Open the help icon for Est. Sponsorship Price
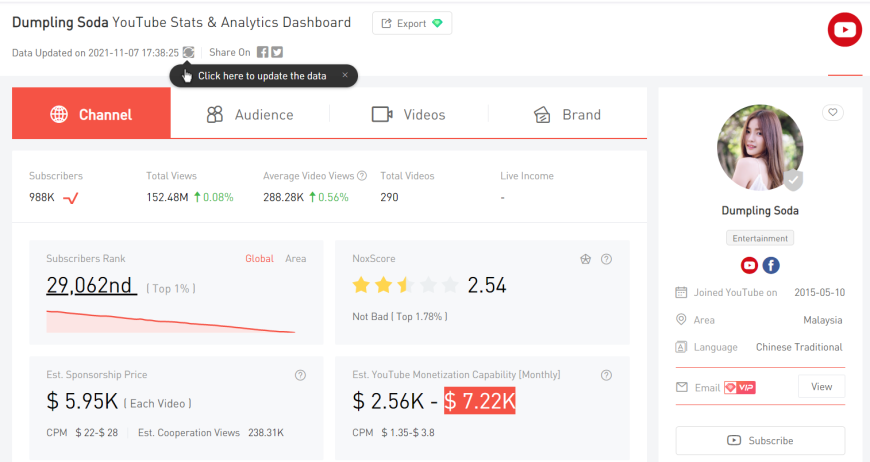Screen dimensions: 870x462 pos(300,375)
